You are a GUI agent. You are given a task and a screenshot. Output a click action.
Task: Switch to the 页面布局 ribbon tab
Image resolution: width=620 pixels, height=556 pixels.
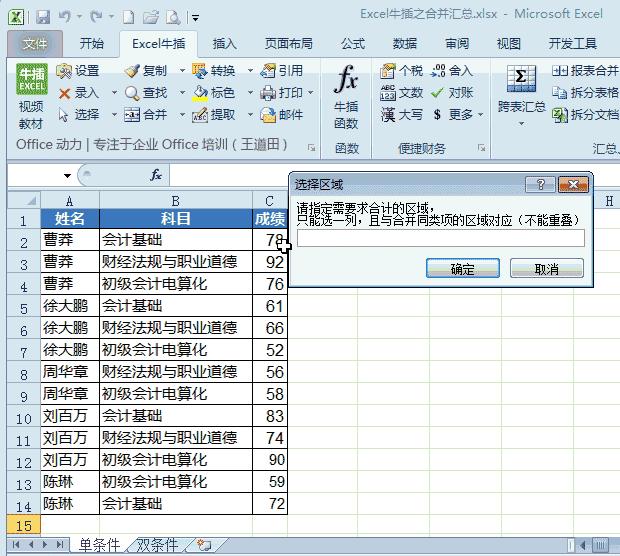tap(289, 43)
